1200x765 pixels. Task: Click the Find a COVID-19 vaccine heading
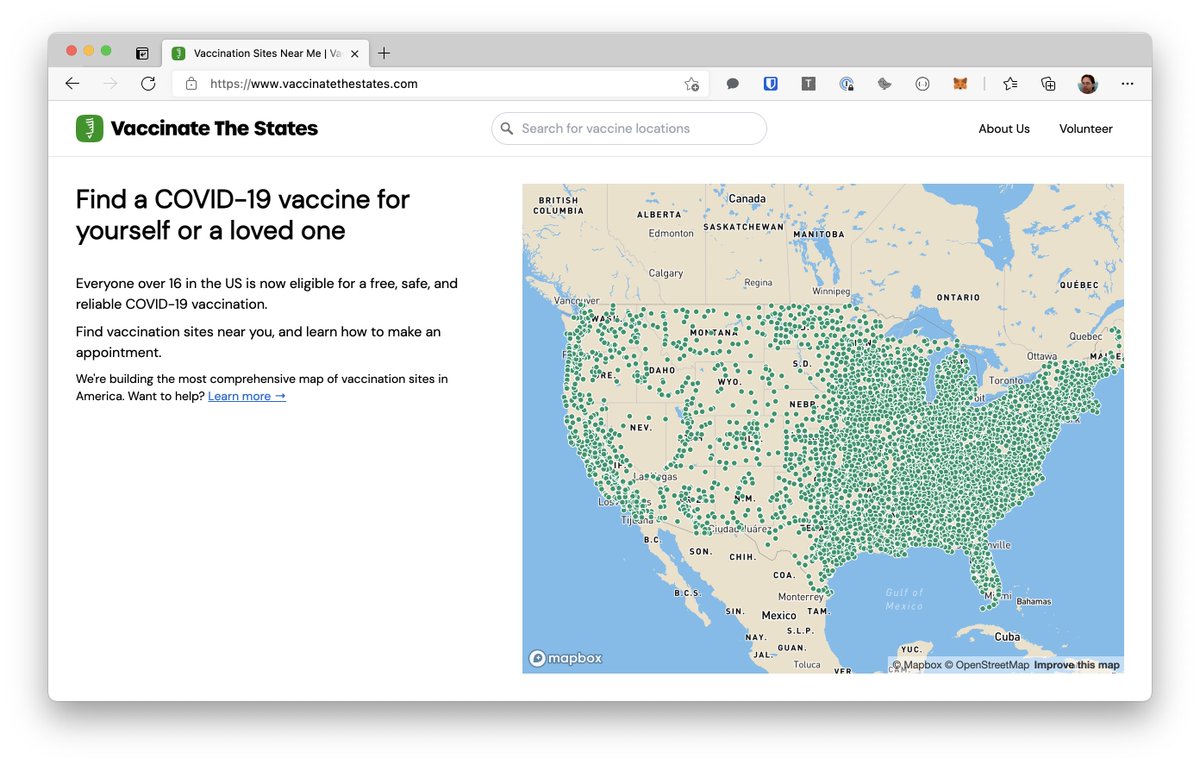point(243,214)
